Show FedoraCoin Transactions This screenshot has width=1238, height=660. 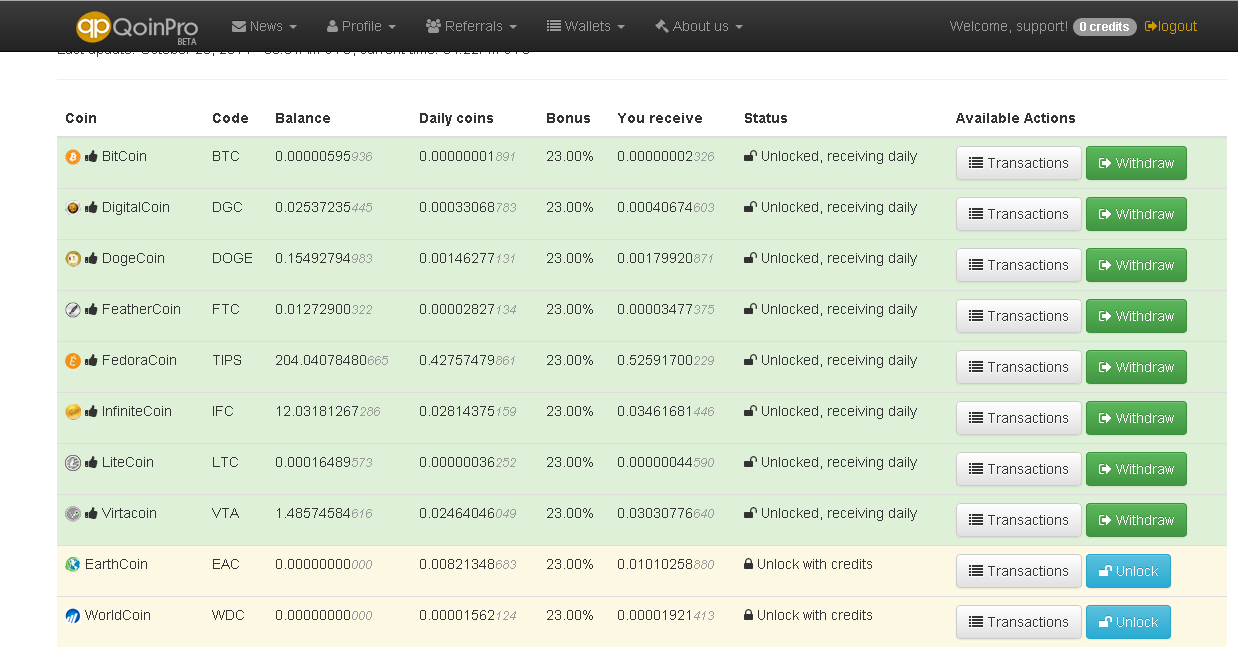pyautogui.click(x=1018, y=367)
